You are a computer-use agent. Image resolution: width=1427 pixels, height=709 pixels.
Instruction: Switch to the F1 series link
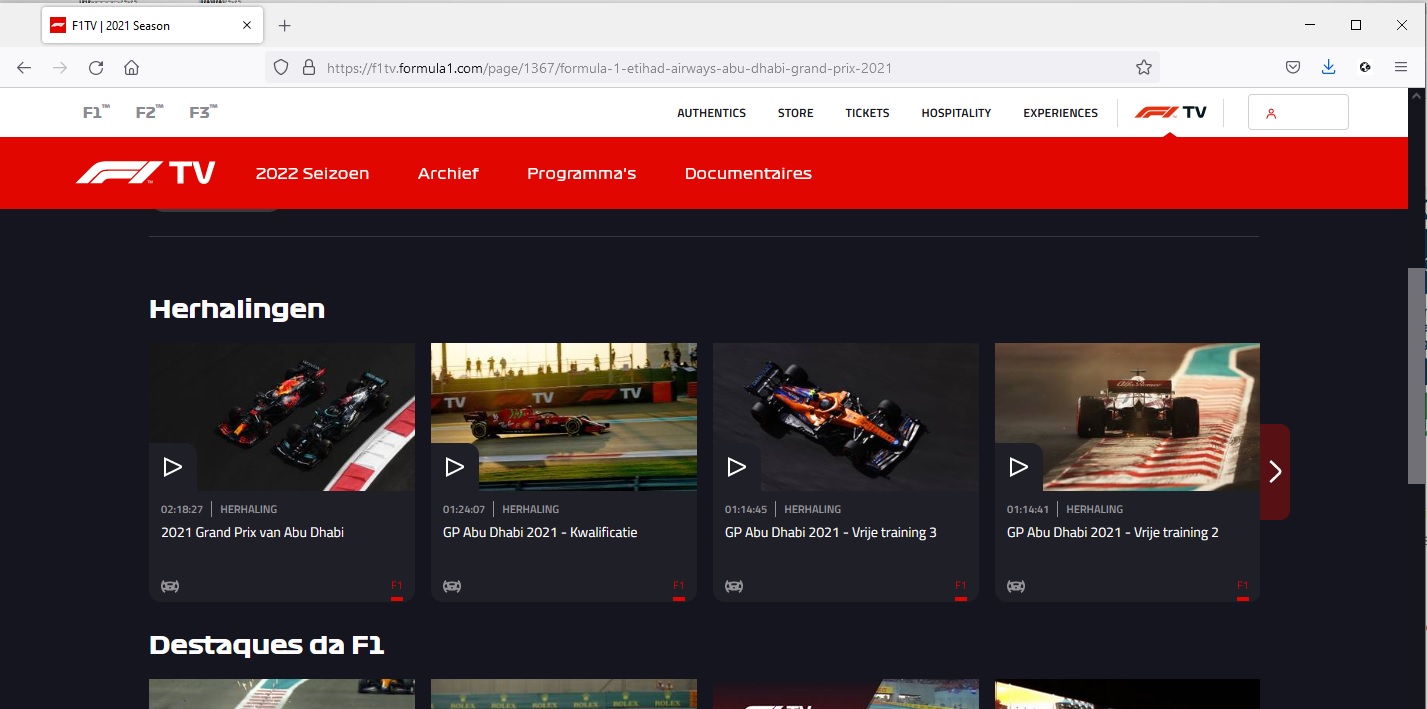click(96, 112)
